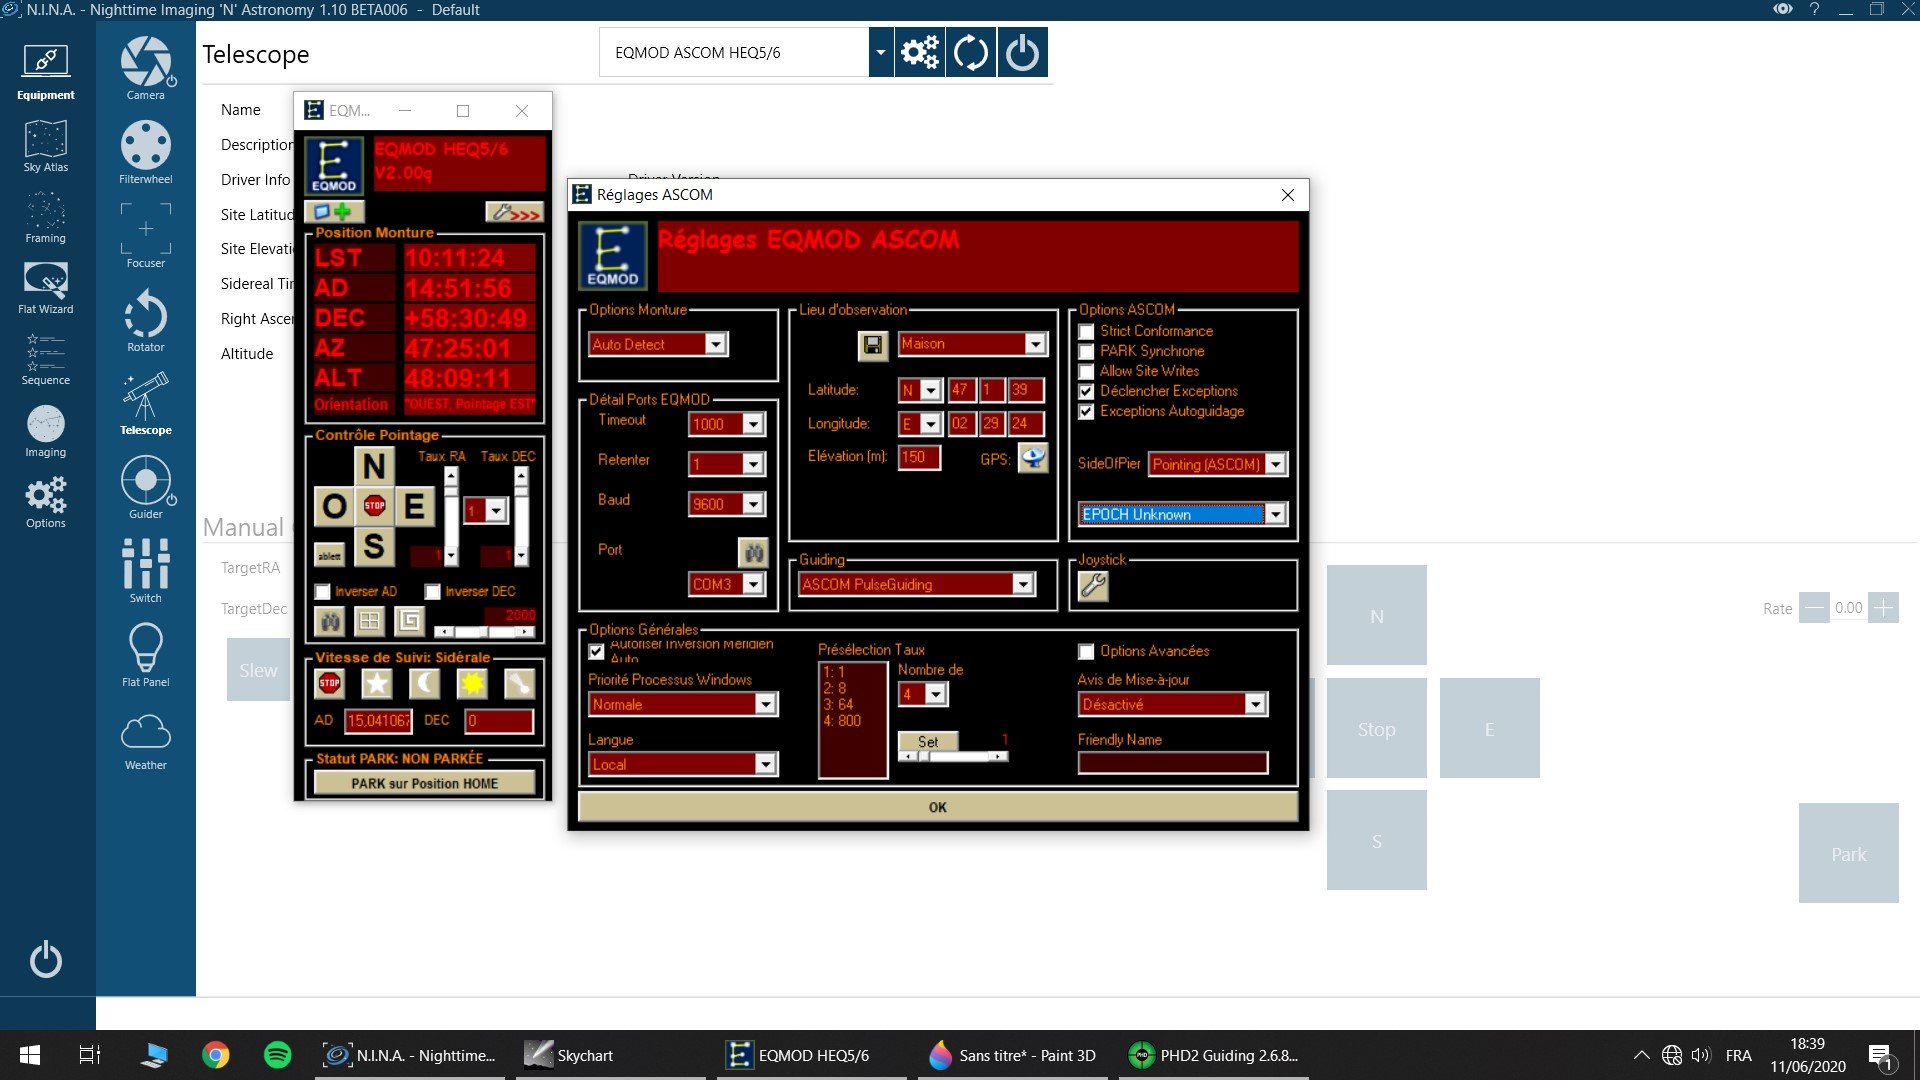This screenshot has height=1080, width=1920.
Task: Save observation site with floppy icon
Action: [872, 345]
